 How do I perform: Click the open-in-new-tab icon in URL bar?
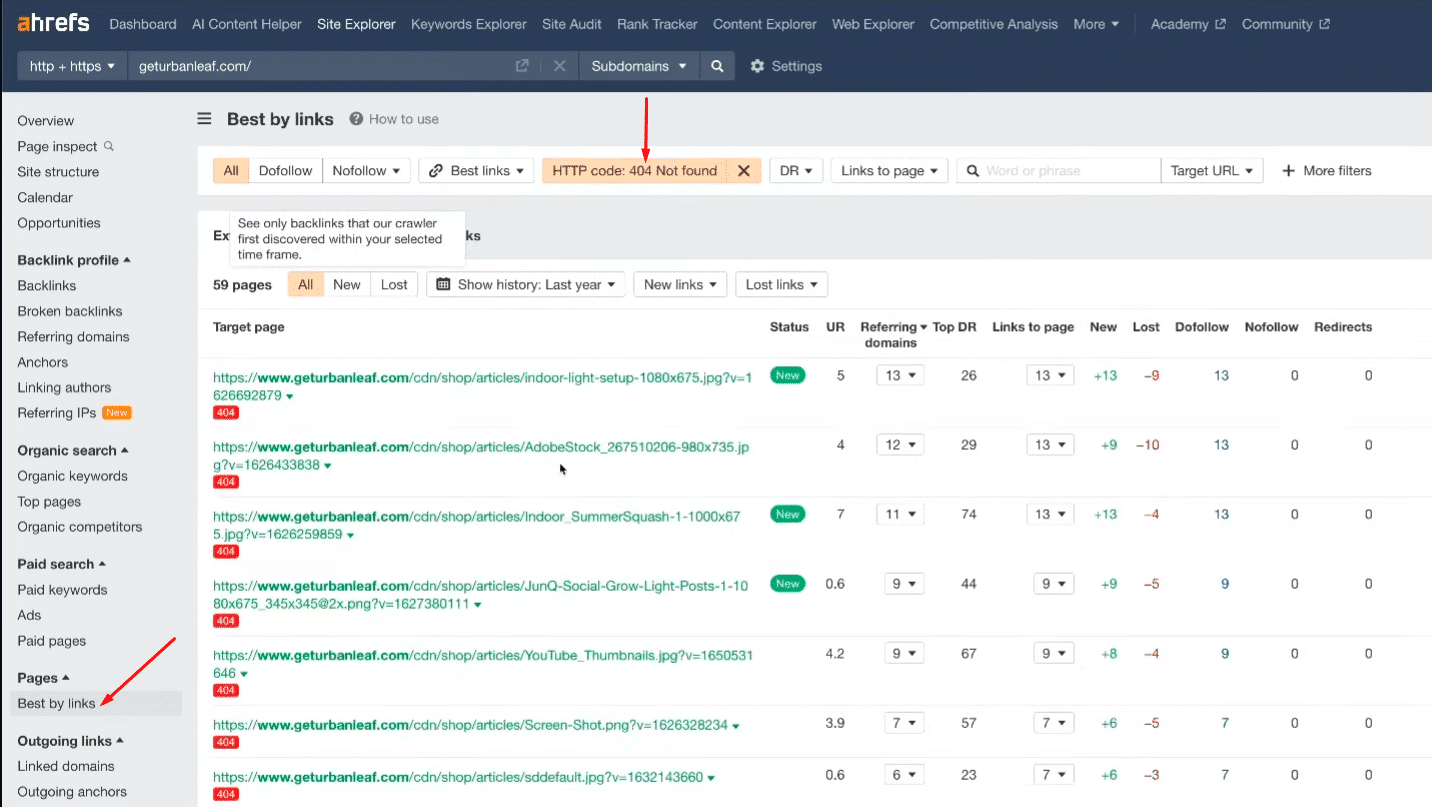point(522,66)
